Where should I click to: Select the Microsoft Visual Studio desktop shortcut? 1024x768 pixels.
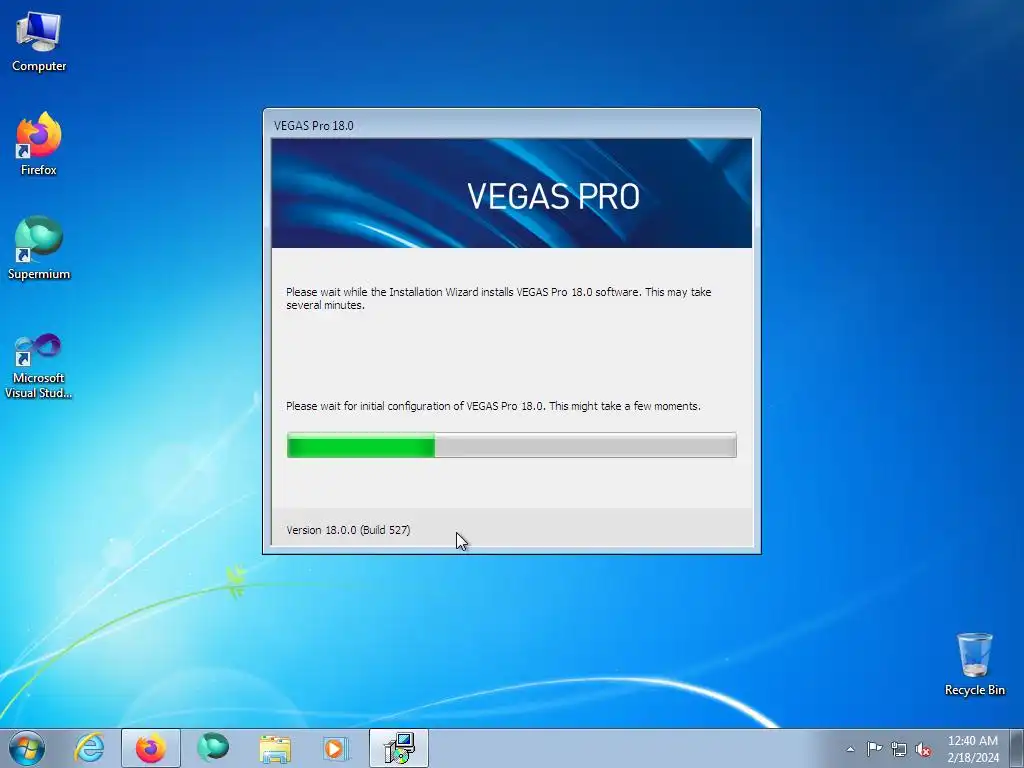tap(39, 366)
